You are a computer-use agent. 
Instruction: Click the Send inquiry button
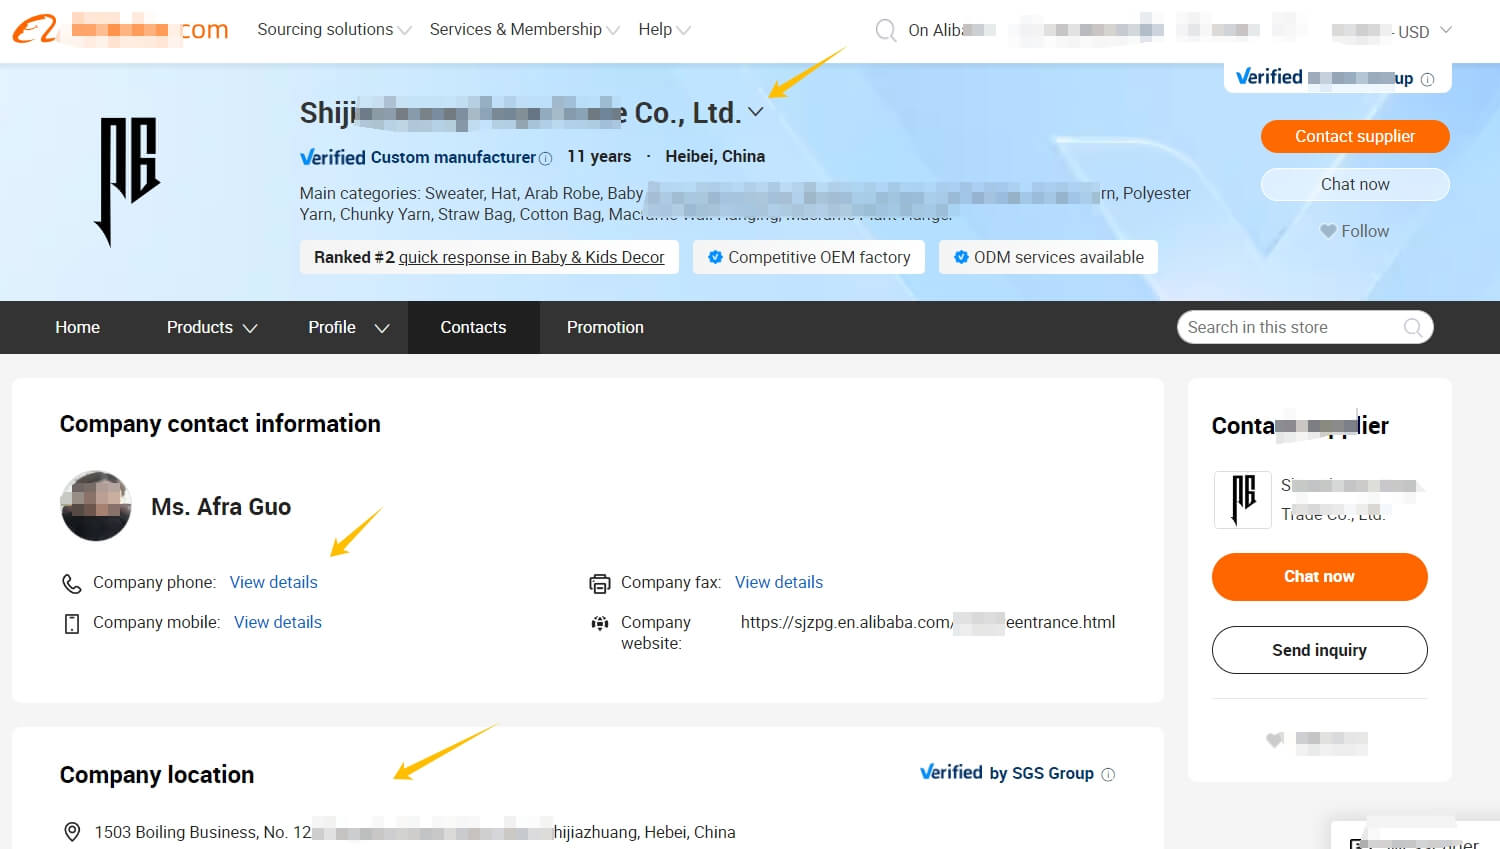tap(1319, 650)
